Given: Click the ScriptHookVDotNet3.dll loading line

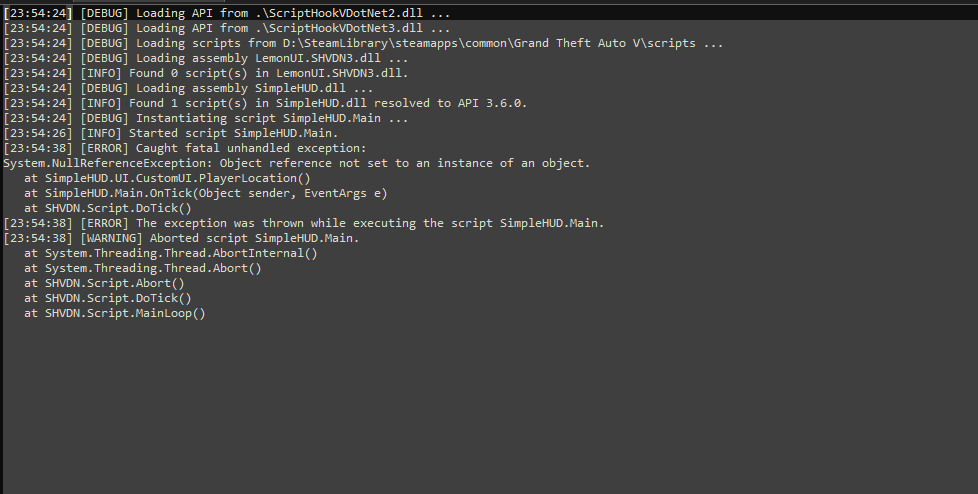Looking at the screenshot, I should [x=226, y=28].
